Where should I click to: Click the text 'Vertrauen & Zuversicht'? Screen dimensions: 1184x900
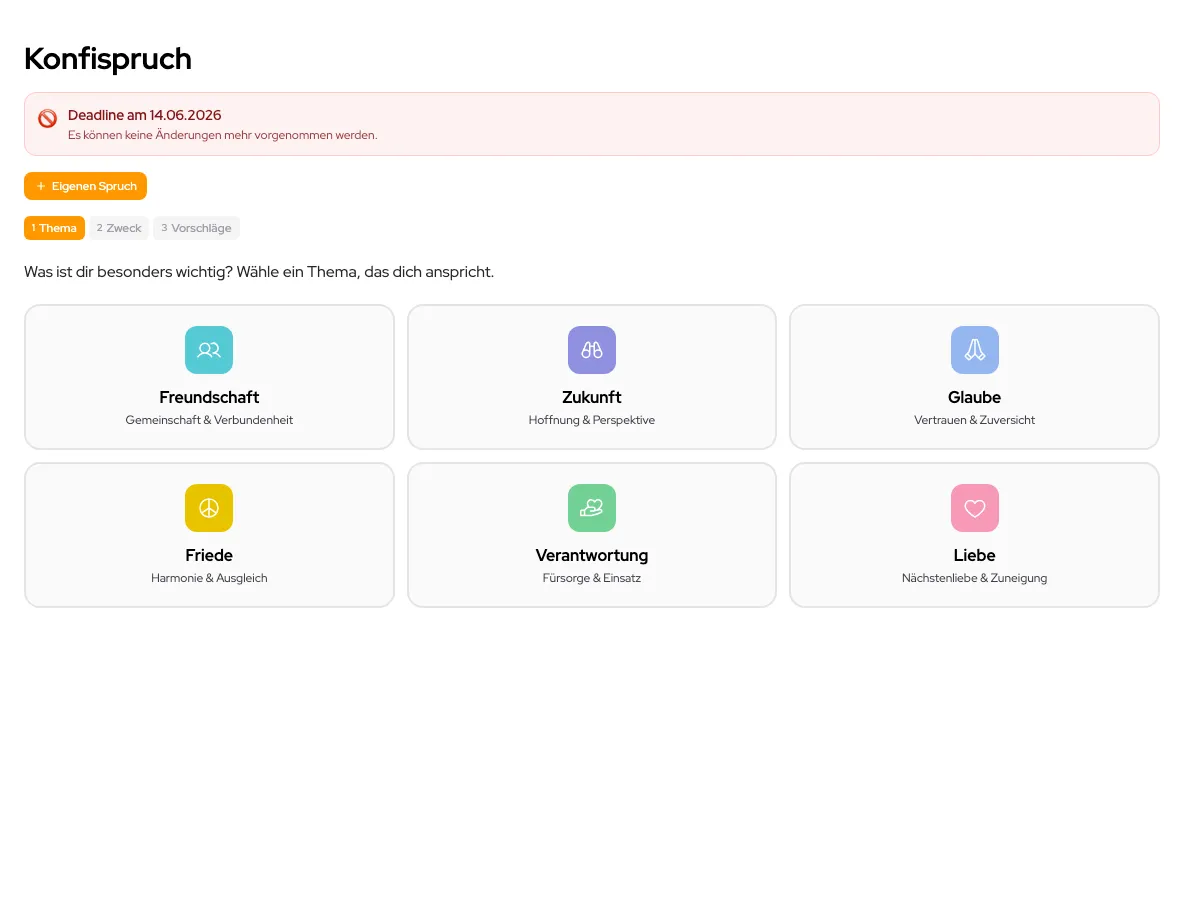coord(975,420)
